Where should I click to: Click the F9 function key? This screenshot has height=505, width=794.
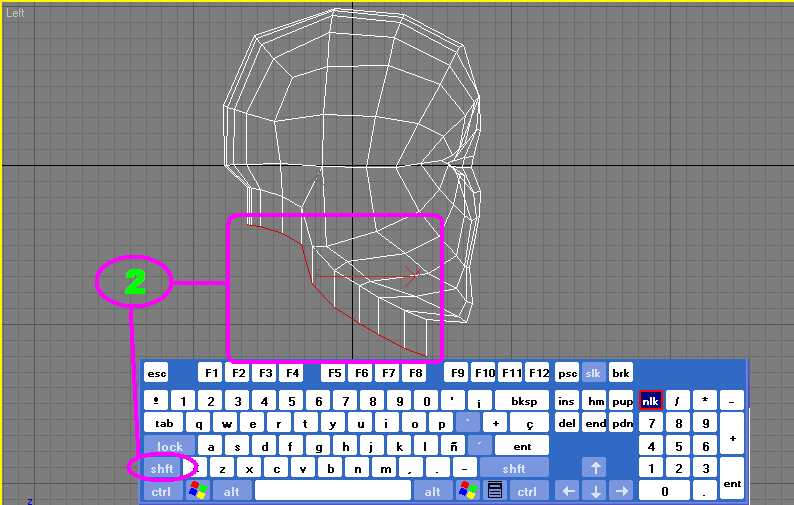[457, 373]
